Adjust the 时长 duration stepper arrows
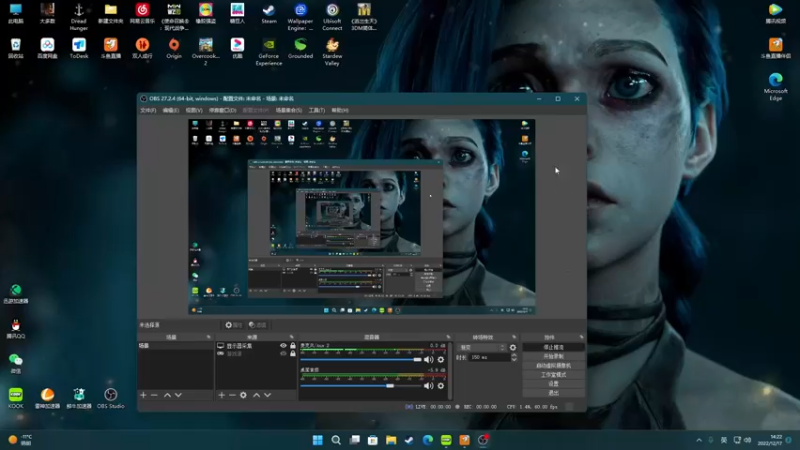The width and height of the screenshot is (800, 450). coord(514,357)
